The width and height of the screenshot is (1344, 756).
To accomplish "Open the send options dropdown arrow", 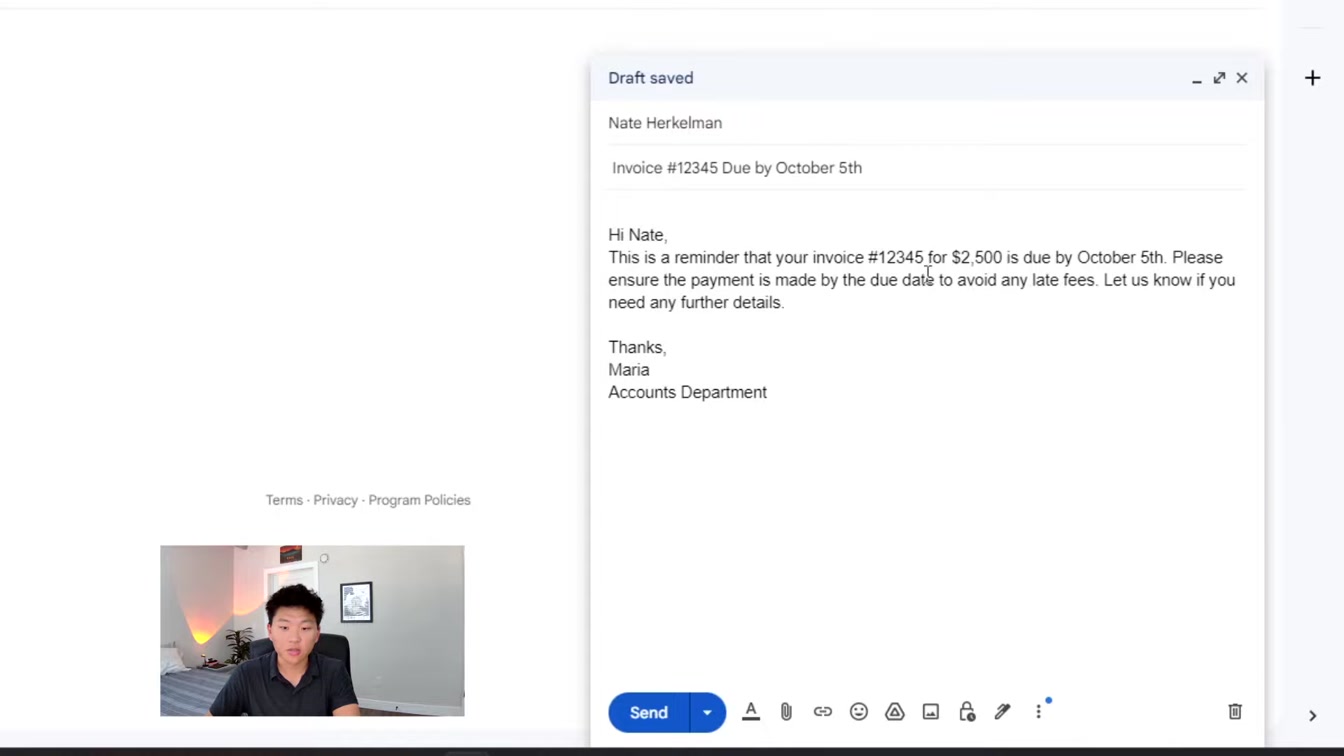I will pos(707,713).
